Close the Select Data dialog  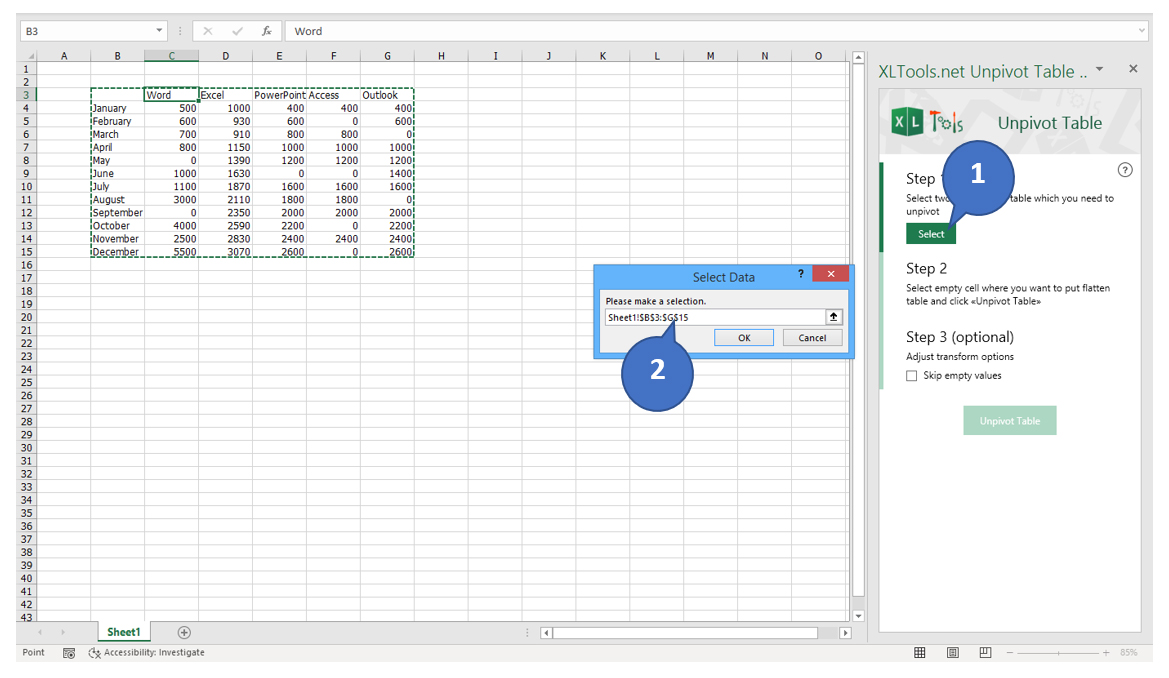tap(831, 274)
